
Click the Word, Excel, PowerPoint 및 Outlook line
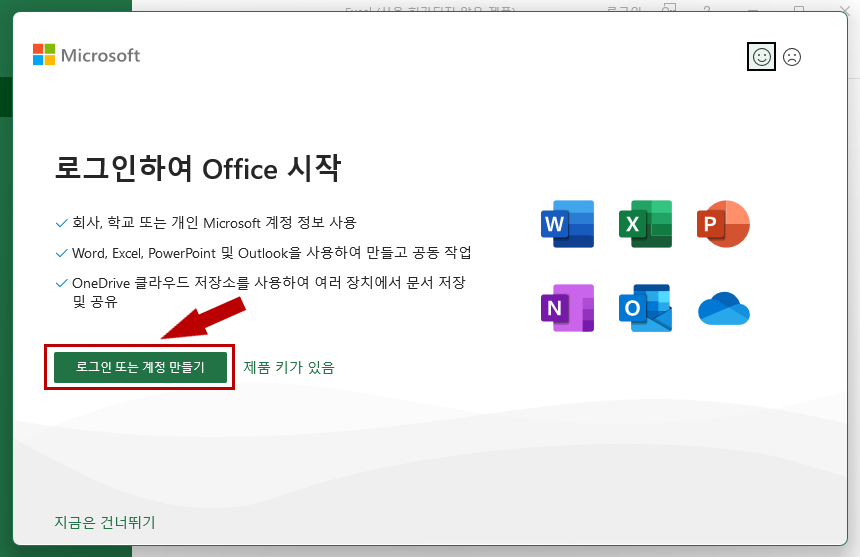coord(271,253)
